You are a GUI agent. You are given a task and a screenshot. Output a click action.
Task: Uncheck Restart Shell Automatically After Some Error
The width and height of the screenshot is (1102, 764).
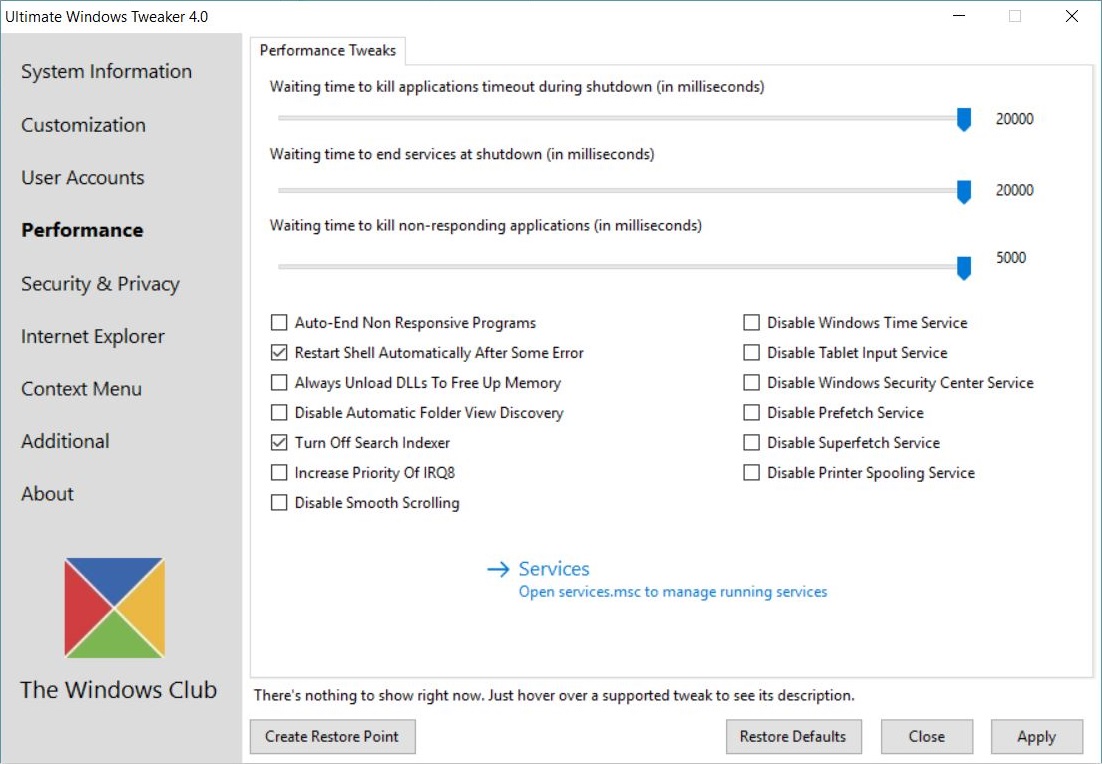tap(279, 353)
